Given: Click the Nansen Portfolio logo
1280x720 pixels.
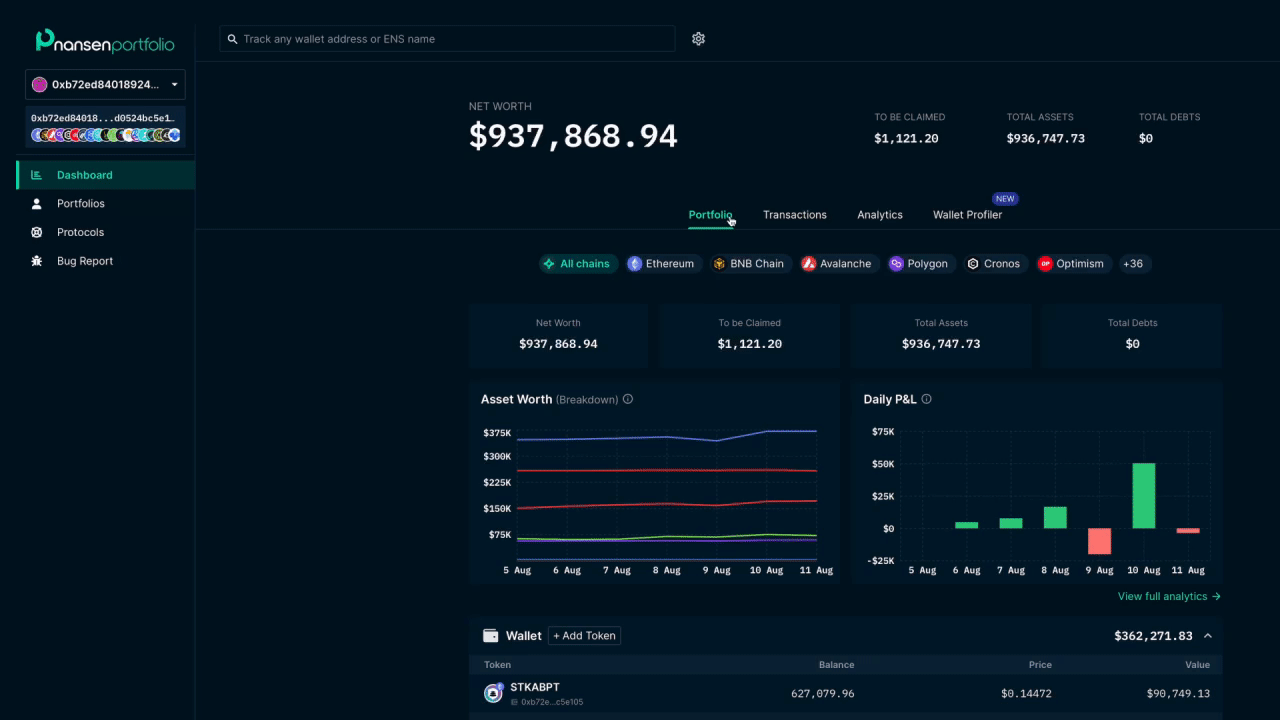Looking at the screenshot, I should coord(105,40).
